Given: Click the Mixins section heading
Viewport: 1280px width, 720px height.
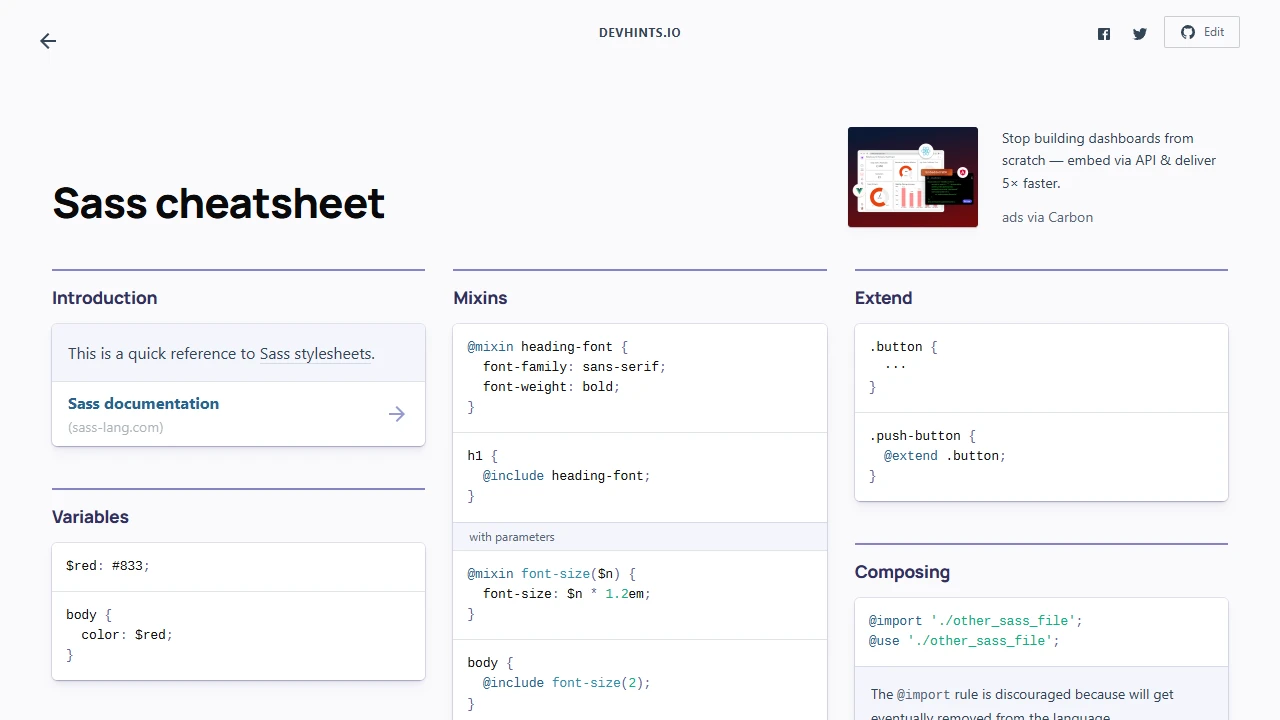Looking at the screenshot, I should coord(480,298).
